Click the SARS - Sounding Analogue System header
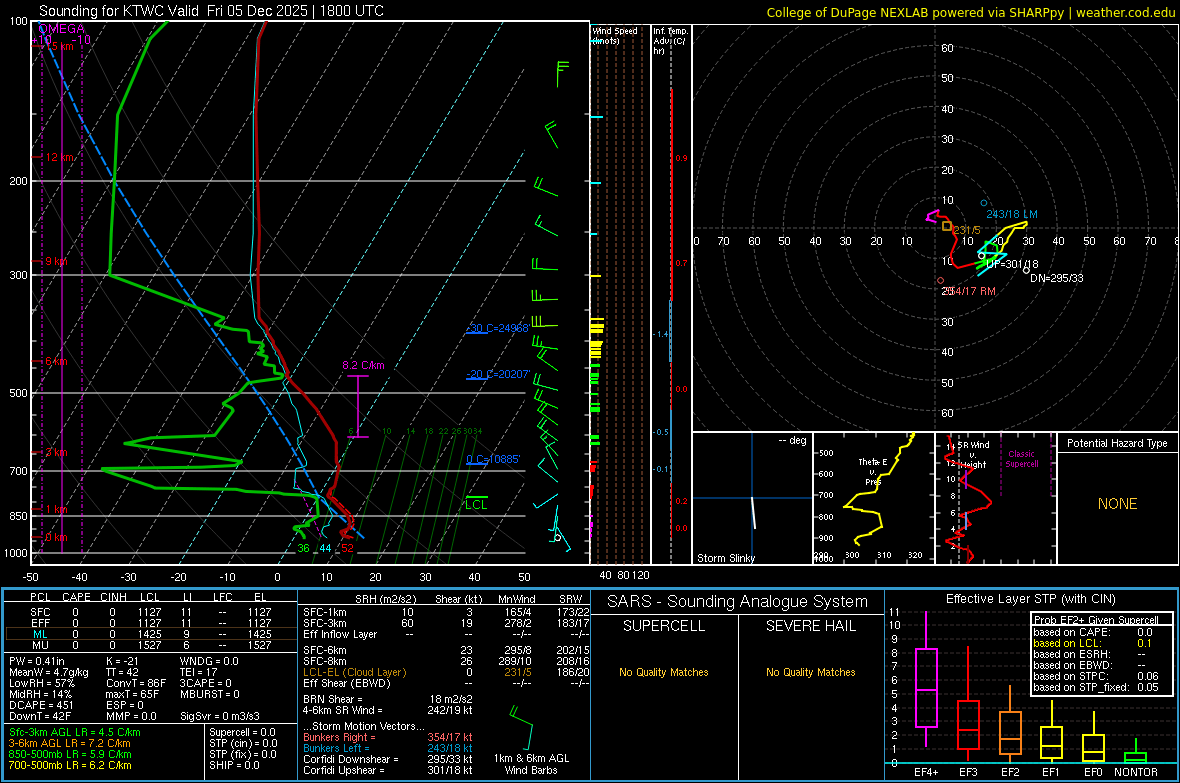 [737, 602]
